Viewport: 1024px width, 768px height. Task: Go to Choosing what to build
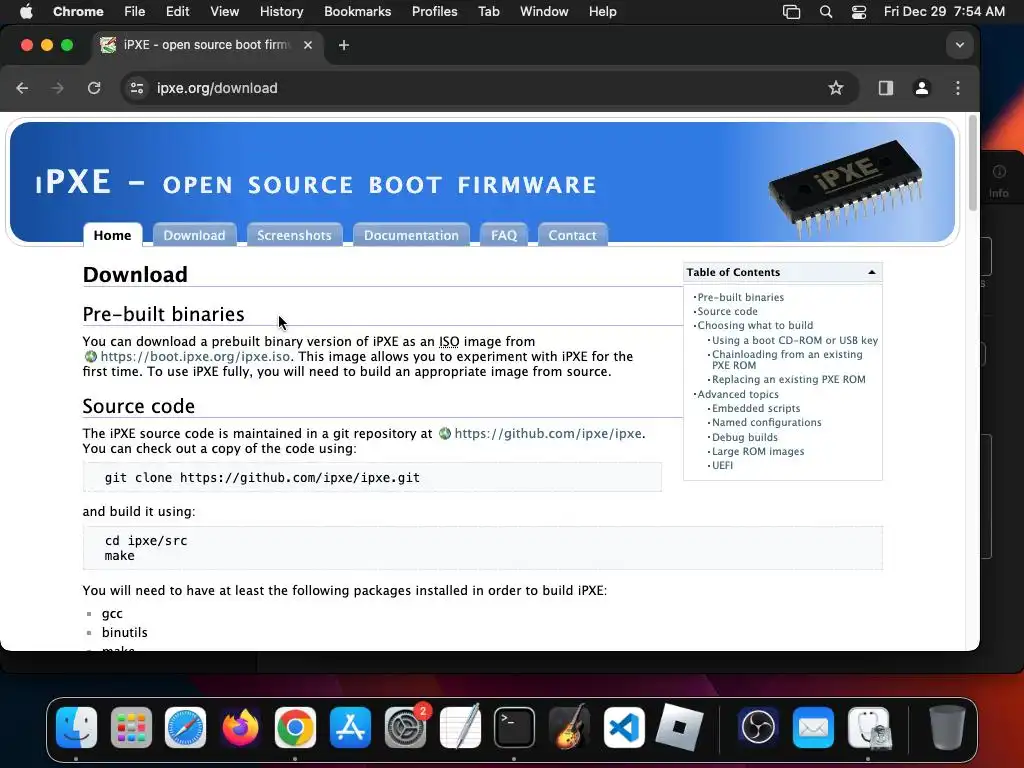tap(755, 325)
